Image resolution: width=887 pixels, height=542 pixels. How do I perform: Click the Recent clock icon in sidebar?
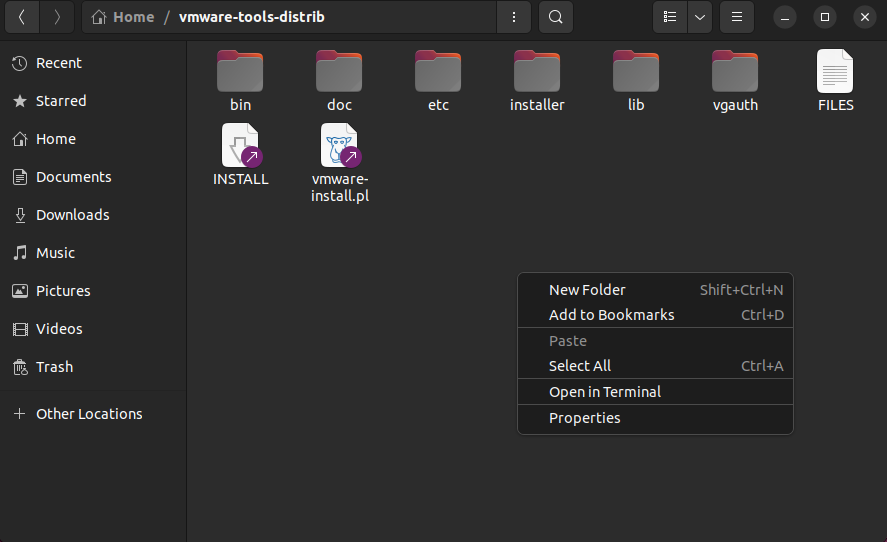click(x=20, y=63)
